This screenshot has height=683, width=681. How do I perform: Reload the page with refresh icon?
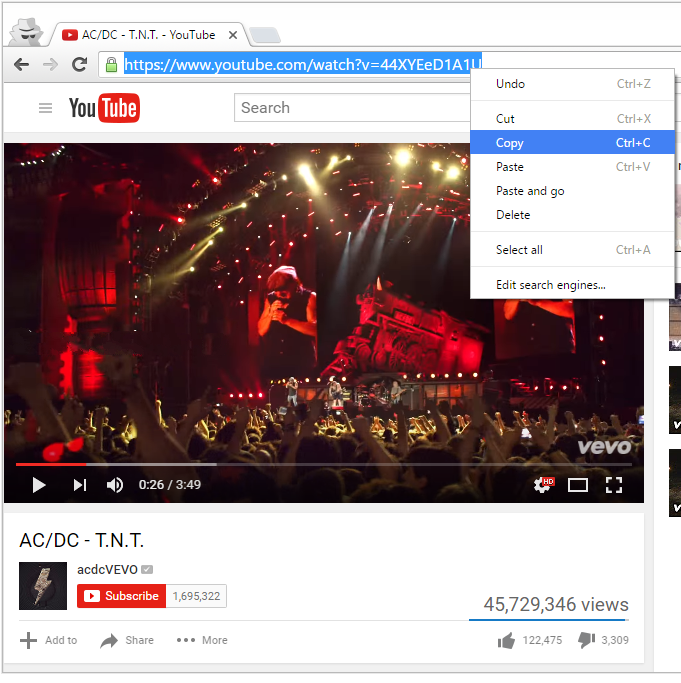tap(79, 64)
